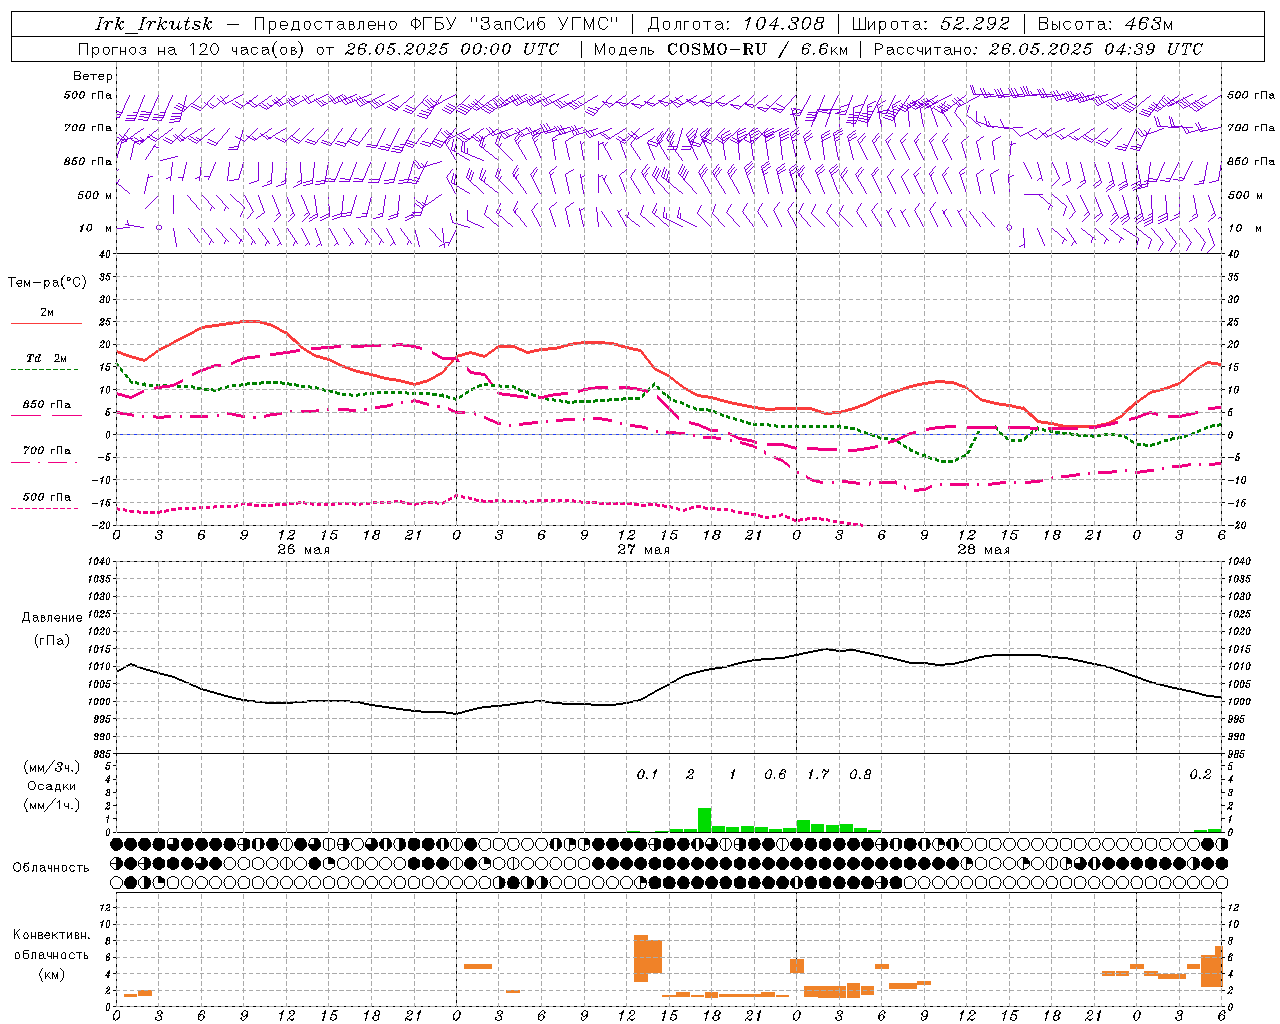1280x1024 pixels.
Task: Click the 'Модель COSMO-RU / 6.6км' model label
Action: (x=721, y=49)
